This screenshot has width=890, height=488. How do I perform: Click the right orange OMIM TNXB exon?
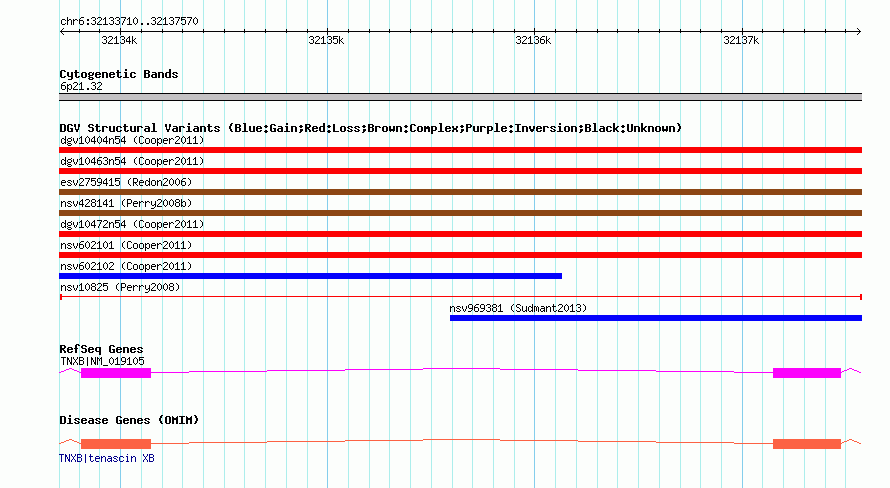coord(807,444)
